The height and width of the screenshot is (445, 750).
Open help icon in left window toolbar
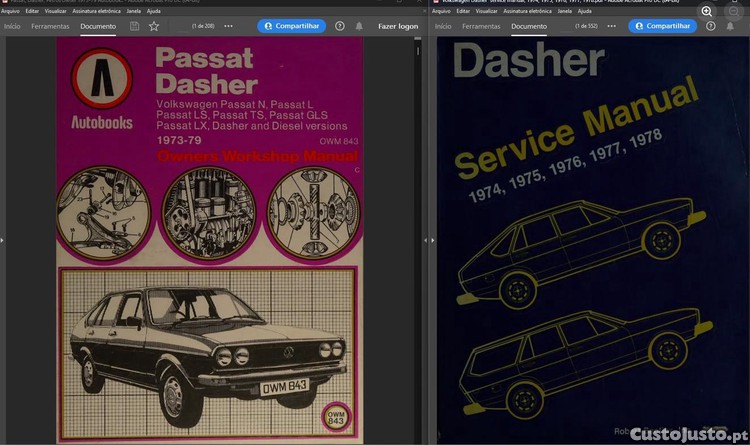tap(340, 26)
